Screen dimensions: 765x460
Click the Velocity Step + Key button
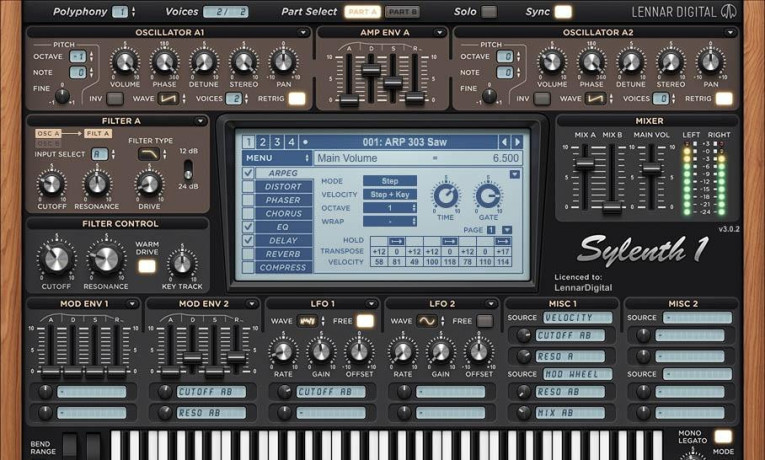[x=390, y=195]
